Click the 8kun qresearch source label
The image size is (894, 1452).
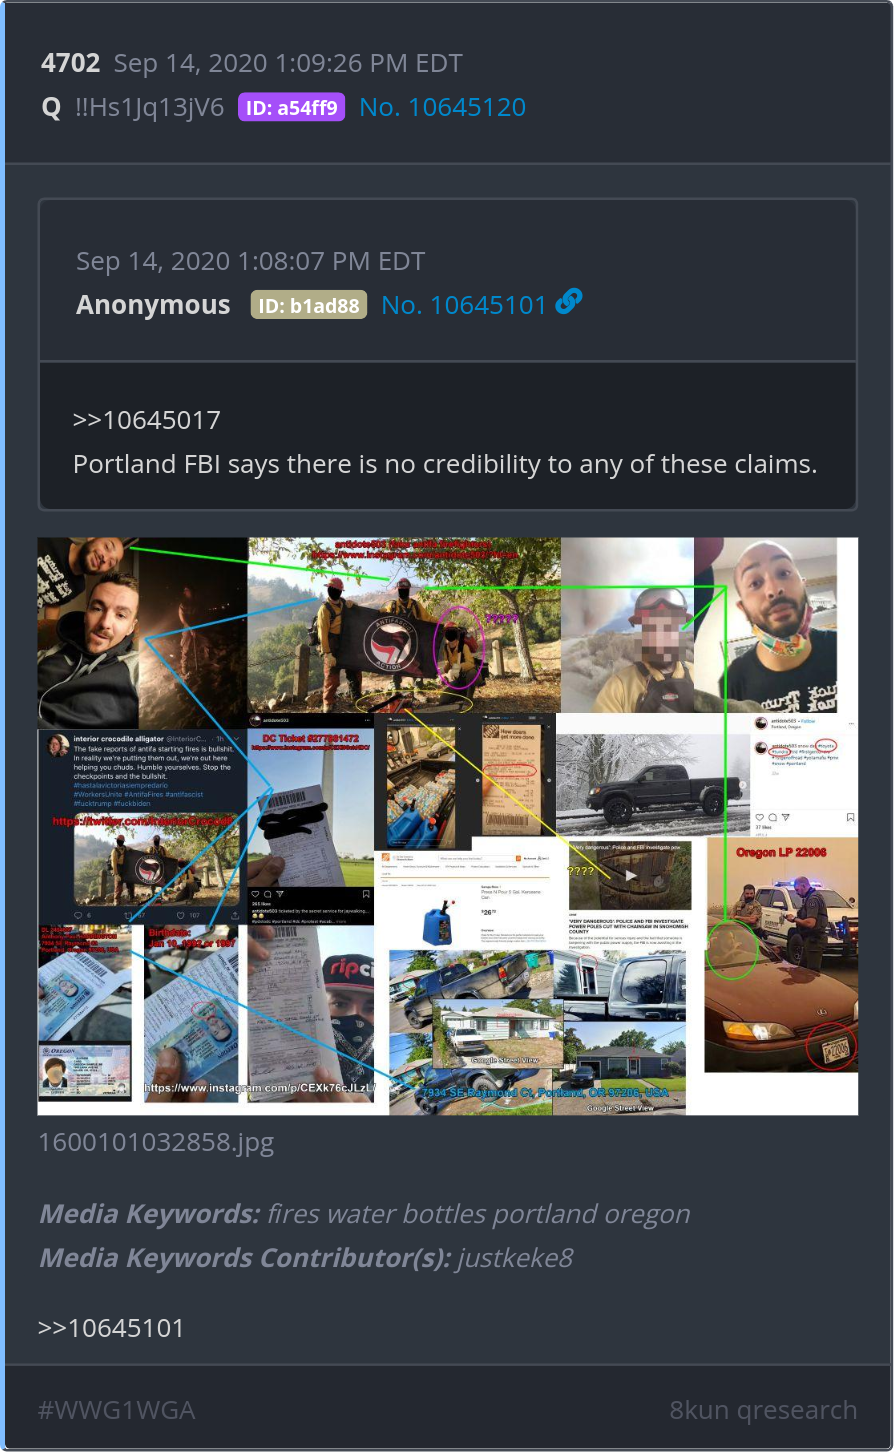763,1410
